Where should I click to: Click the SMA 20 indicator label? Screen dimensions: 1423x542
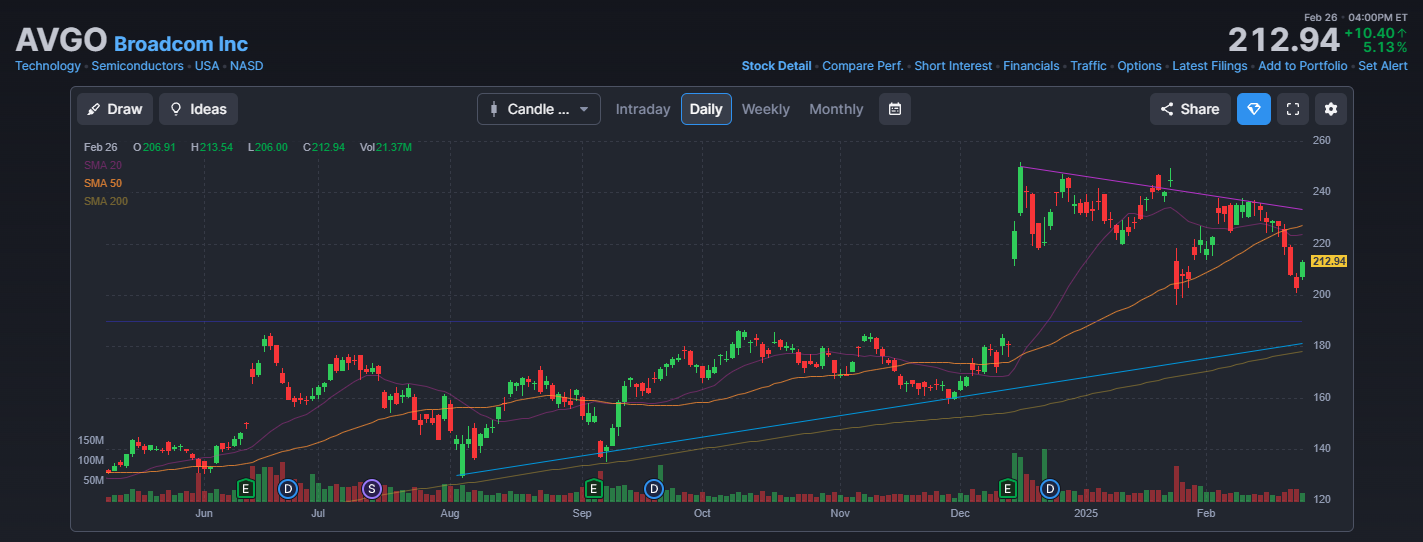point(102,165)
